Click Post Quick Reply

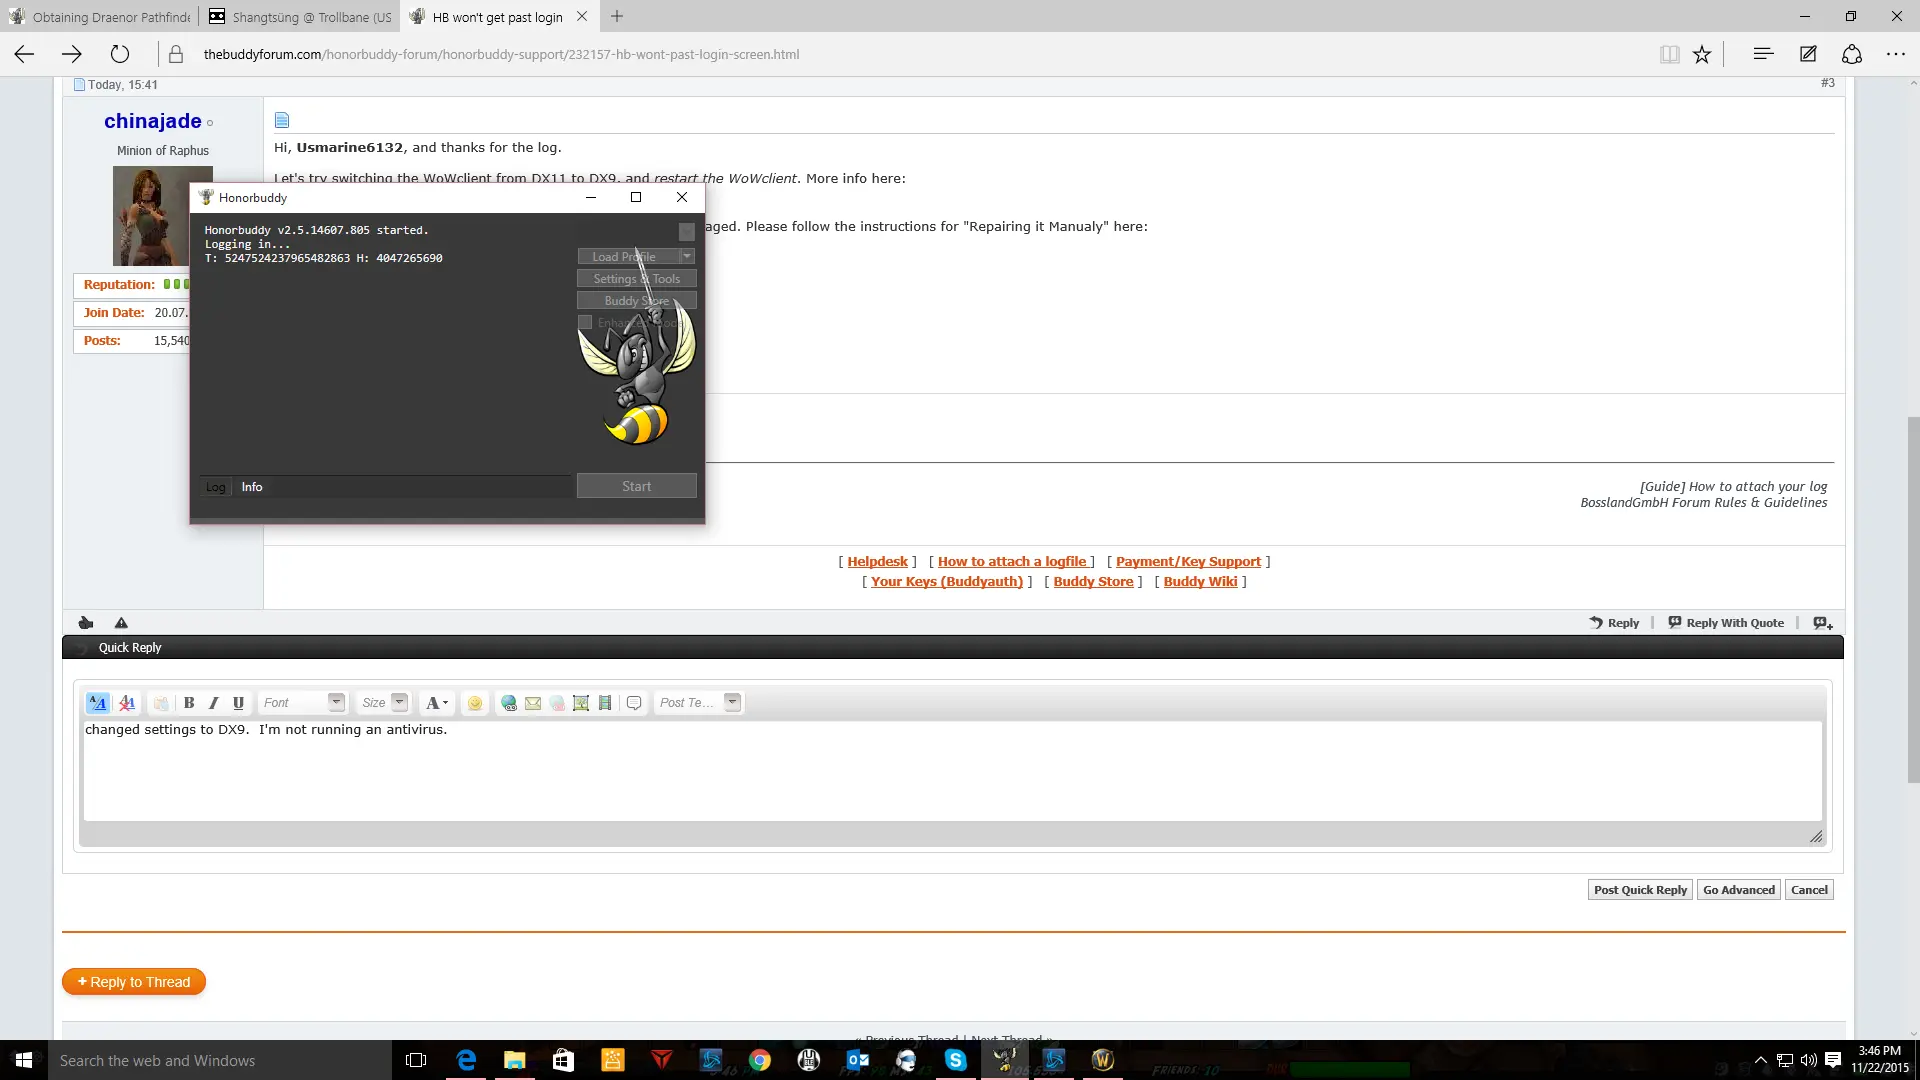[x=1640, y=890]
